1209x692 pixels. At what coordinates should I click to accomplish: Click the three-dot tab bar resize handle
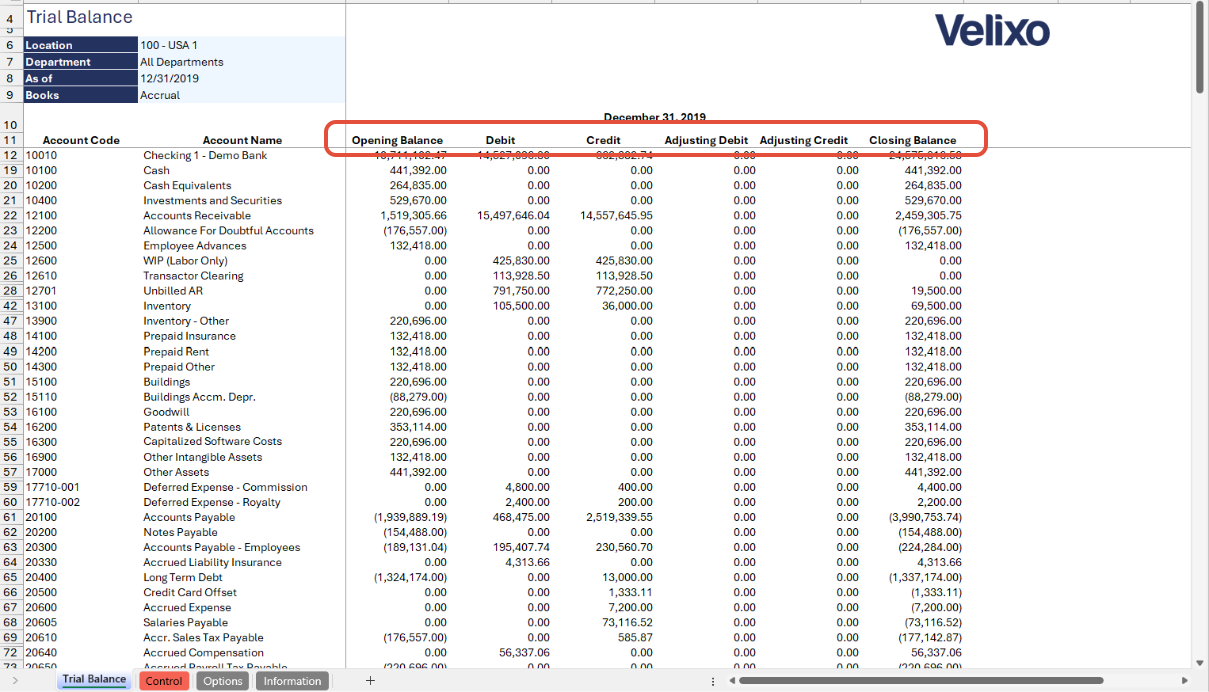pyautogui.click(x=712, y=681)
